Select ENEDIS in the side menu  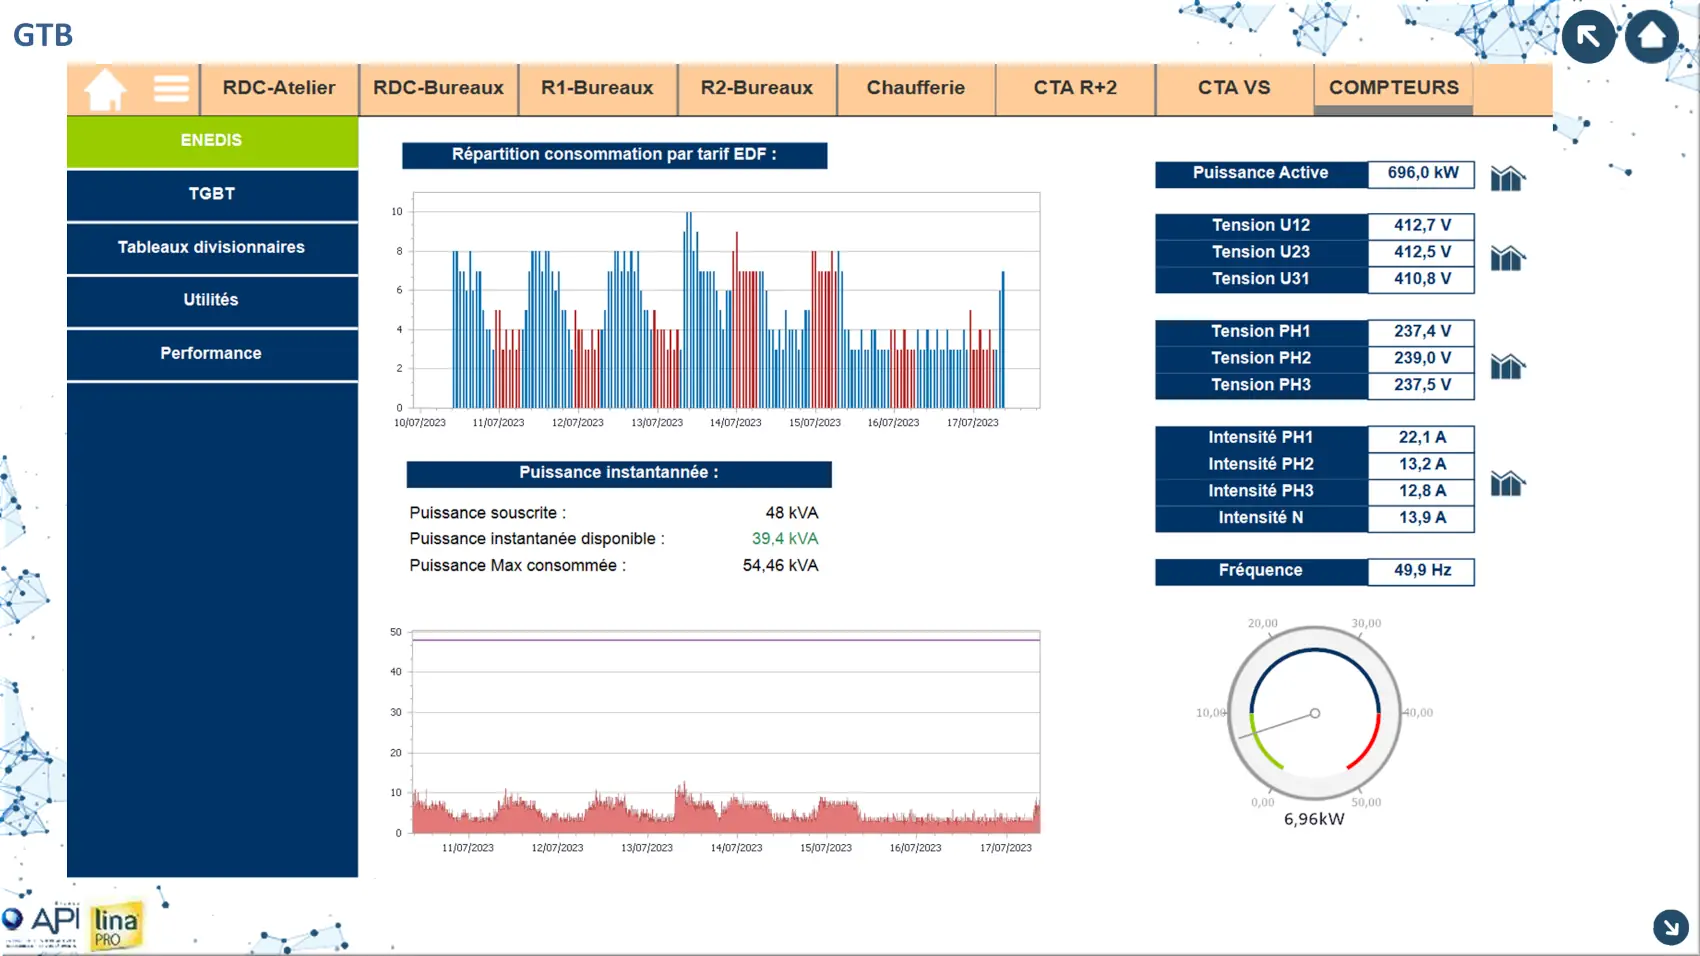(212, 141)
